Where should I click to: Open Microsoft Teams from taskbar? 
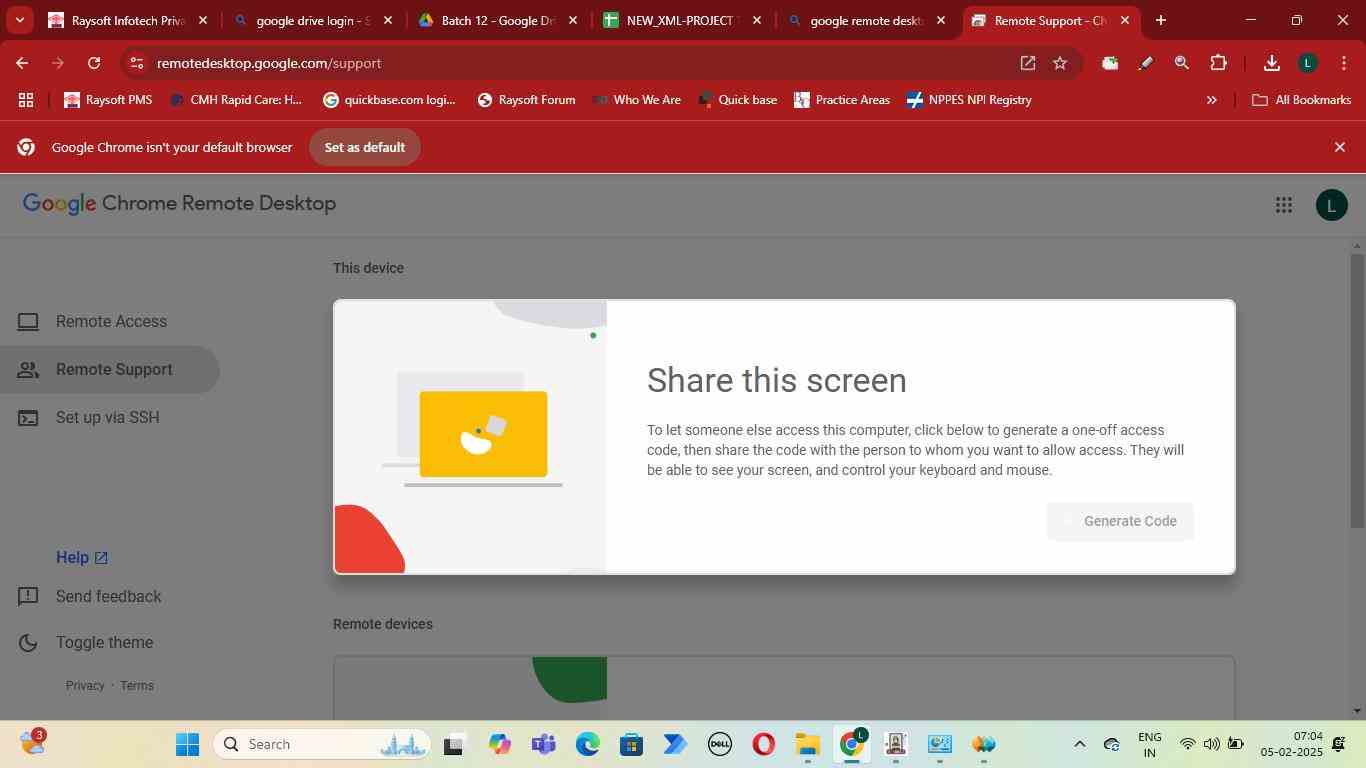click(543, 744)
